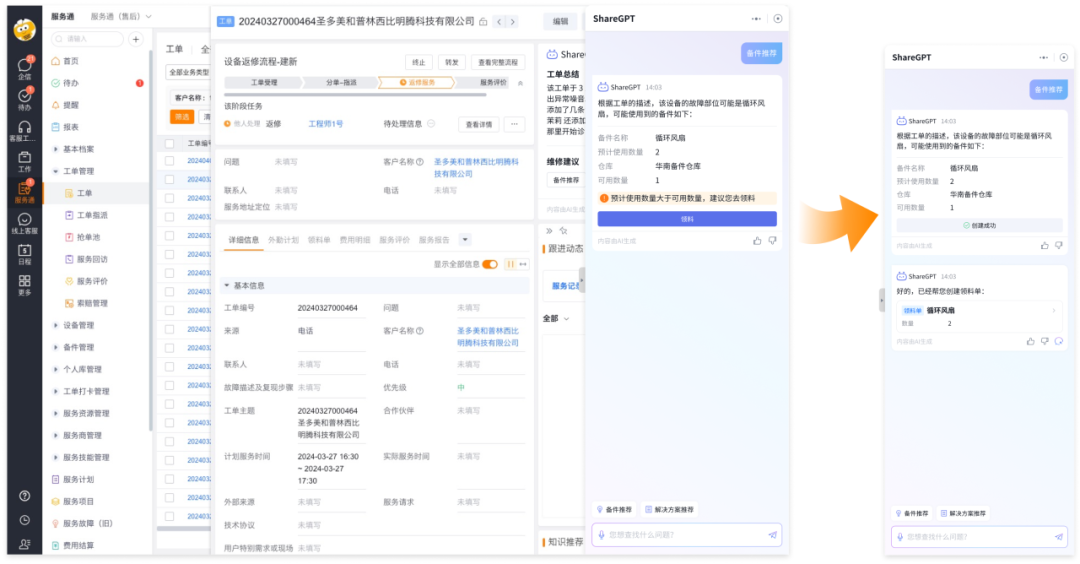Click the clock history icon in sidebar

tap(24, 520)
